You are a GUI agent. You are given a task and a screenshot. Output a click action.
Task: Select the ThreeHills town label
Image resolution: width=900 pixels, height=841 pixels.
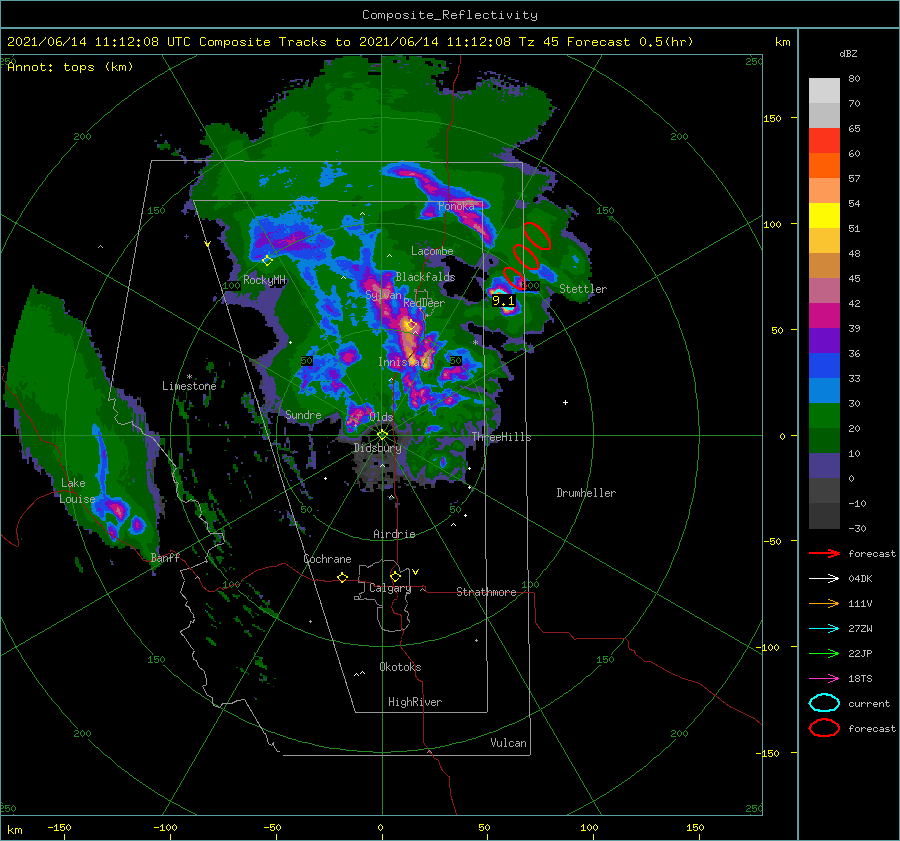[502, 437]
